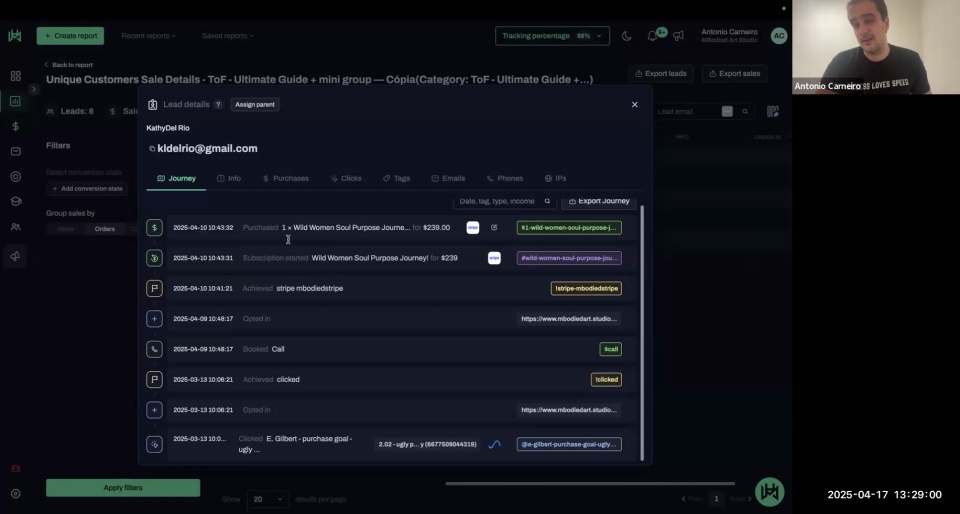The height and width of the screenshot is (514, 960).
Task: Click the Create report button
Action: tap(70, 36)
